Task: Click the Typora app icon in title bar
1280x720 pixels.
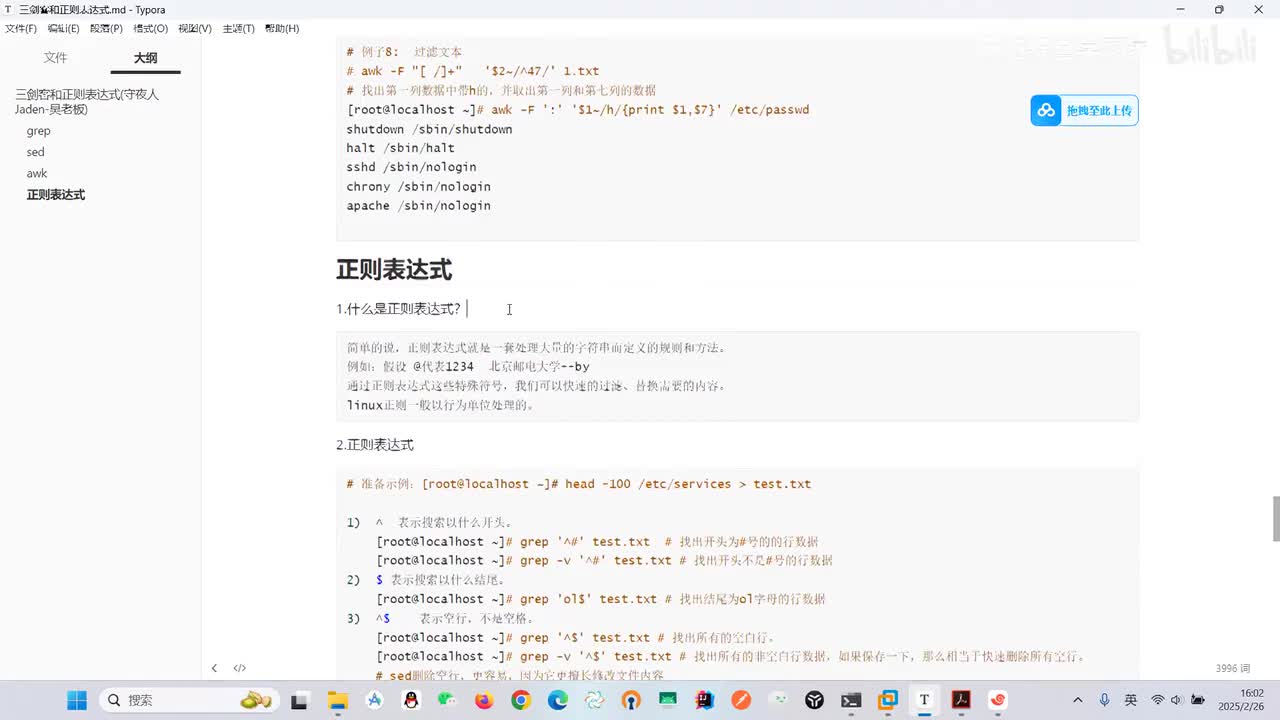Action: [9, 9]
